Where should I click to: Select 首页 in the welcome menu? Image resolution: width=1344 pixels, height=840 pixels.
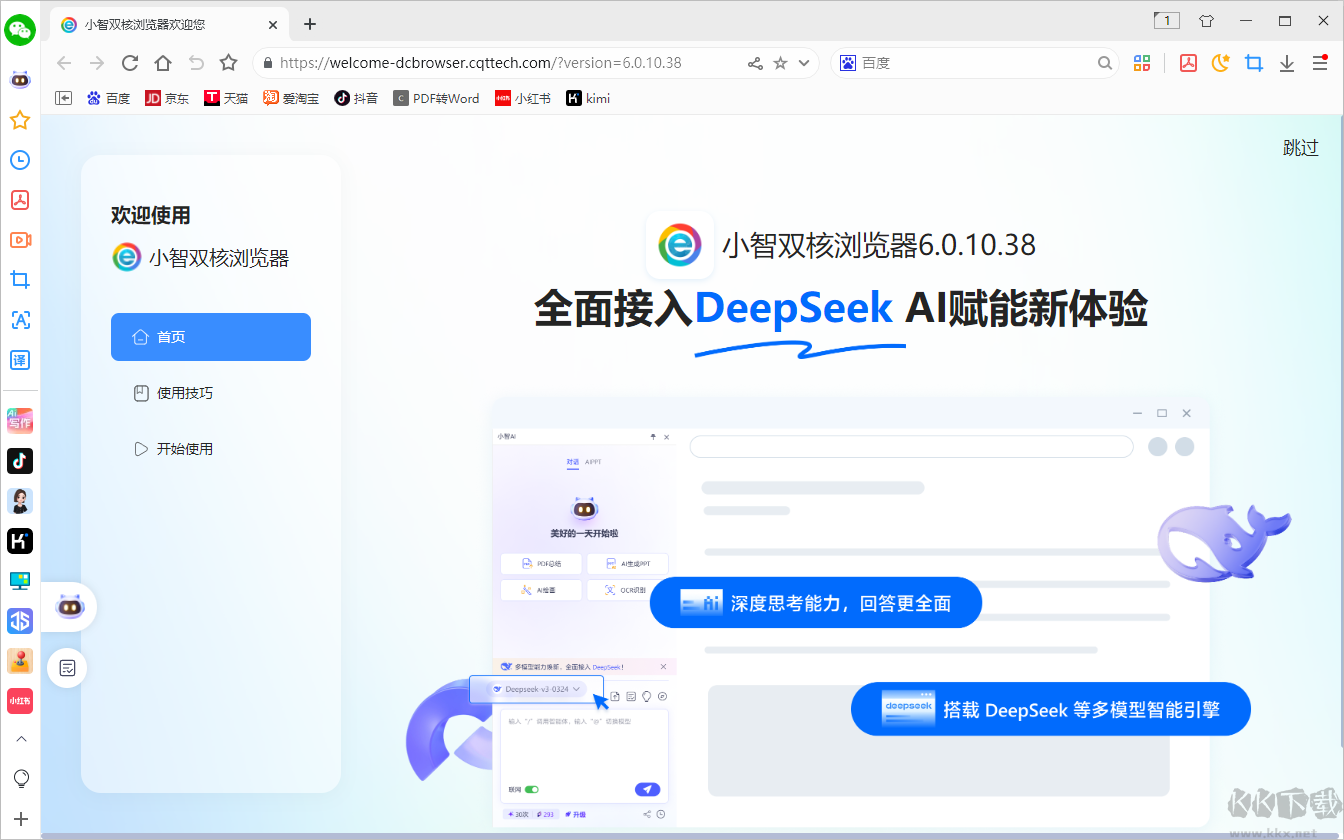[x=211, y=337]
